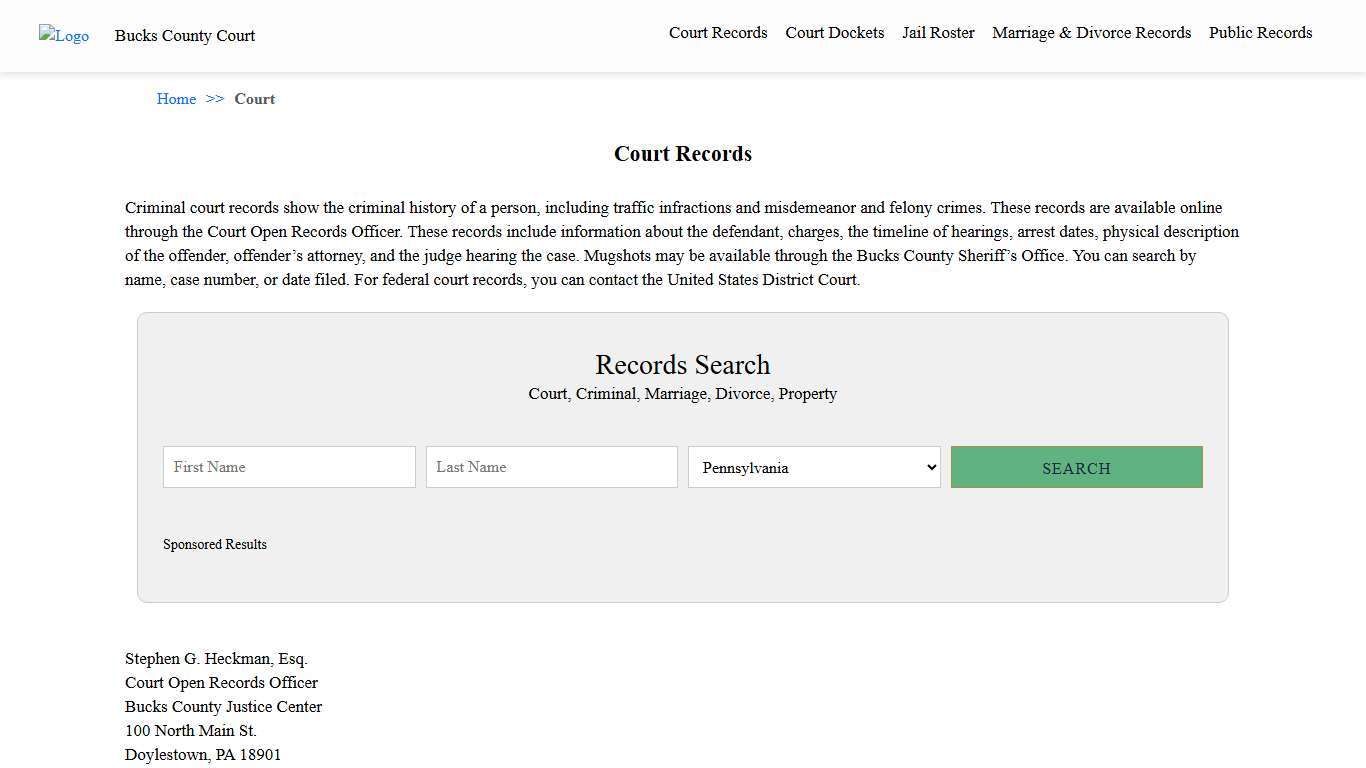Viewport: 1366px width, 768px height.
Task: Focus the Last Name input box
Action: 551,467
